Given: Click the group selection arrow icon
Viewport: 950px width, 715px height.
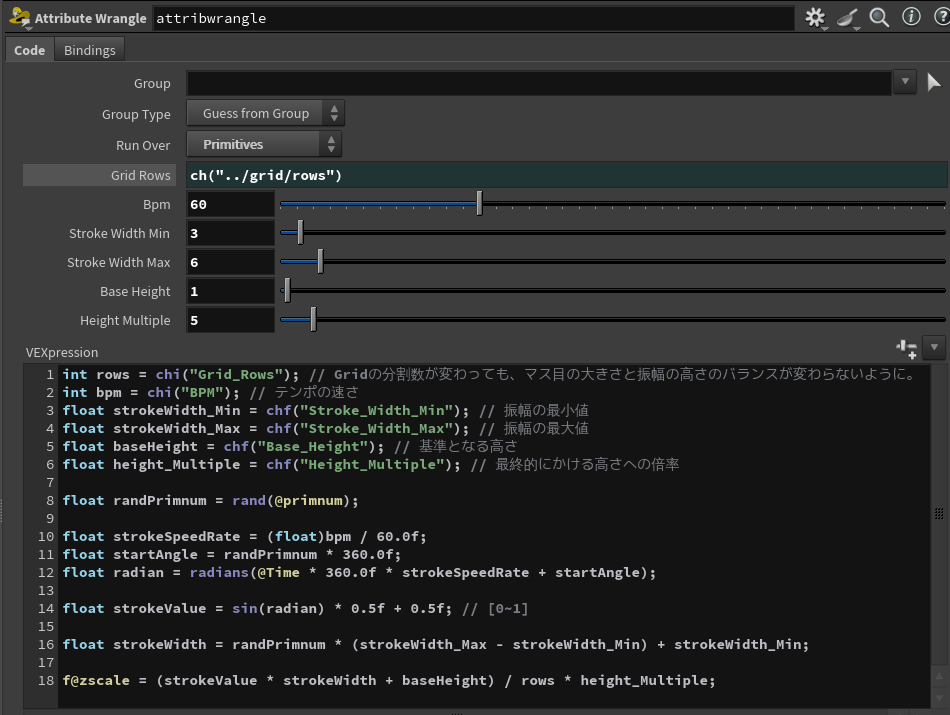Looking at the screenshot, I should [934, 83].
